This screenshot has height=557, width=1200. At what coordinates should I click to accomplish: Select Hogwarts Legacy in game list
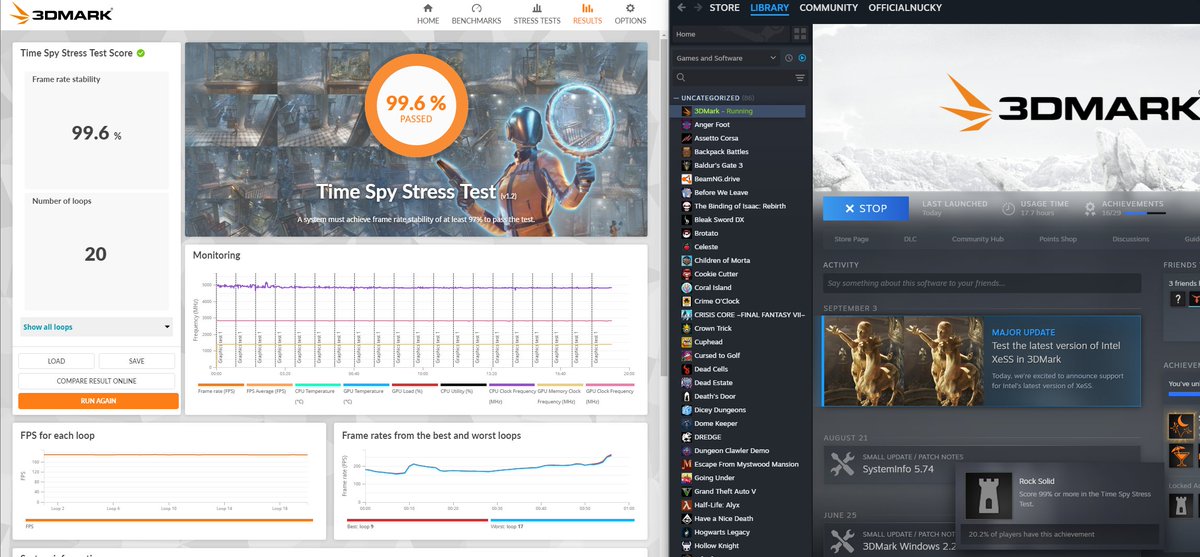(740, 532)
